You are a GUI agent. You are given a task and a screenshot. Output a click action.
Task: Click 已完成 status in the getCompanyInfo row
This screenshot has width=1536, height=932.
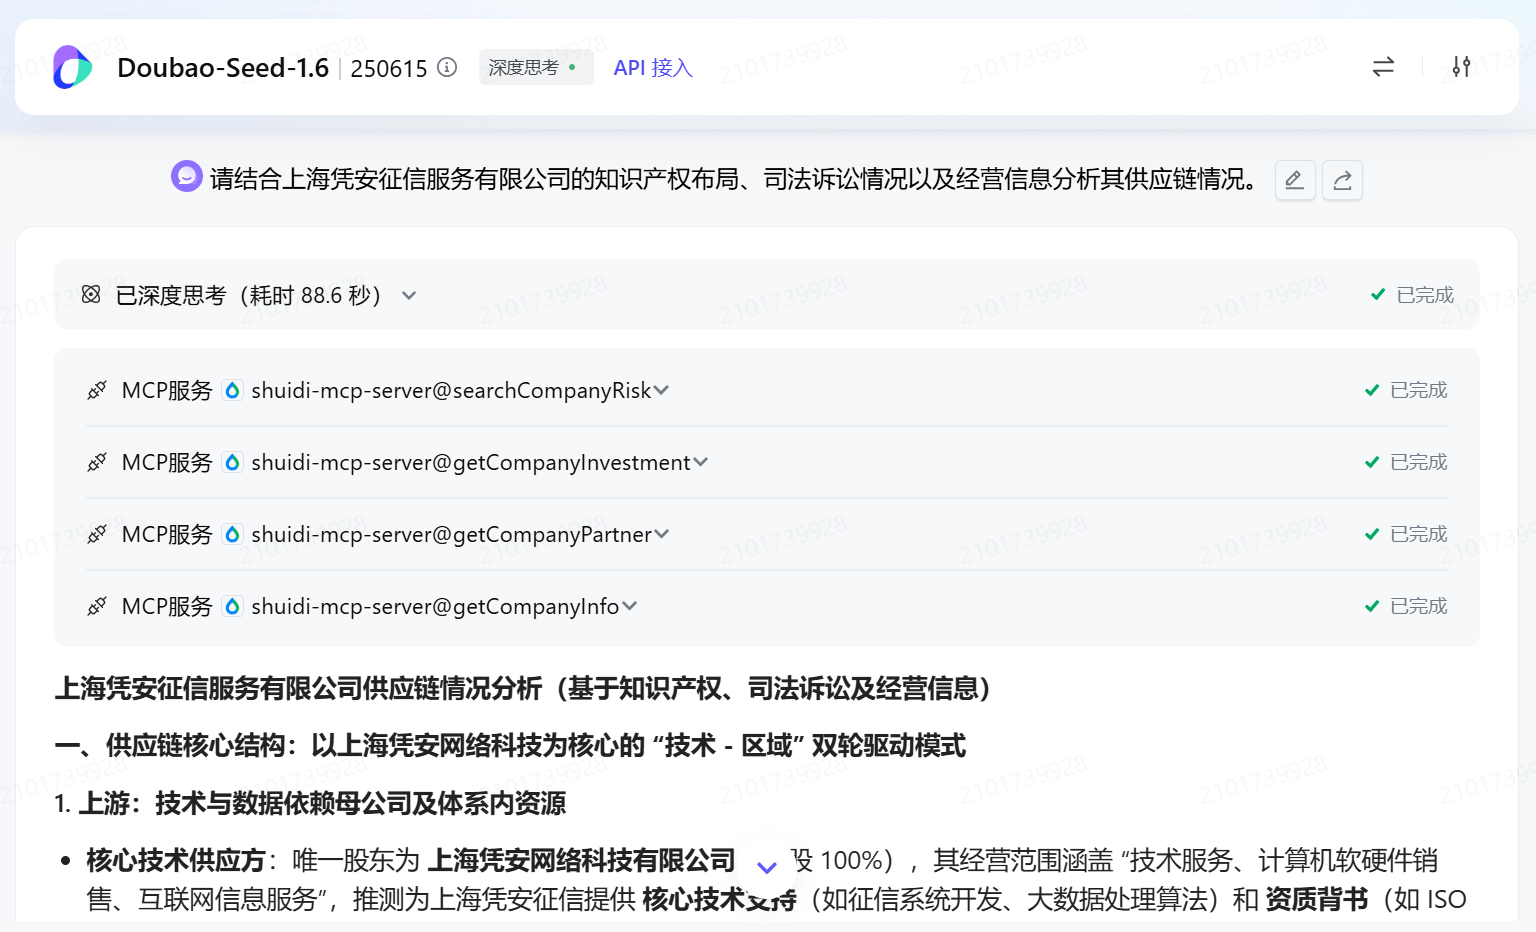1406,606
